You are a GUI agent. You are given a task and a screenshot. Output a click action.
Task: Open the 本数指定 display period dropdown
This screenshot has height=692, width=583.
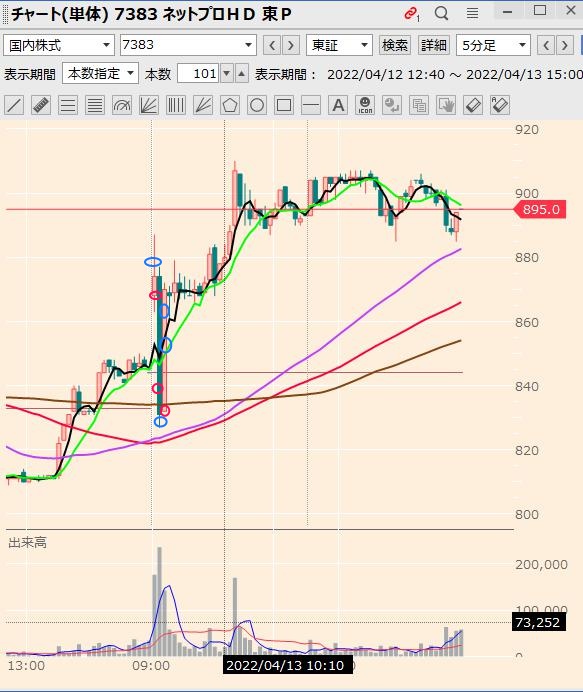click(x=100, y=73)
